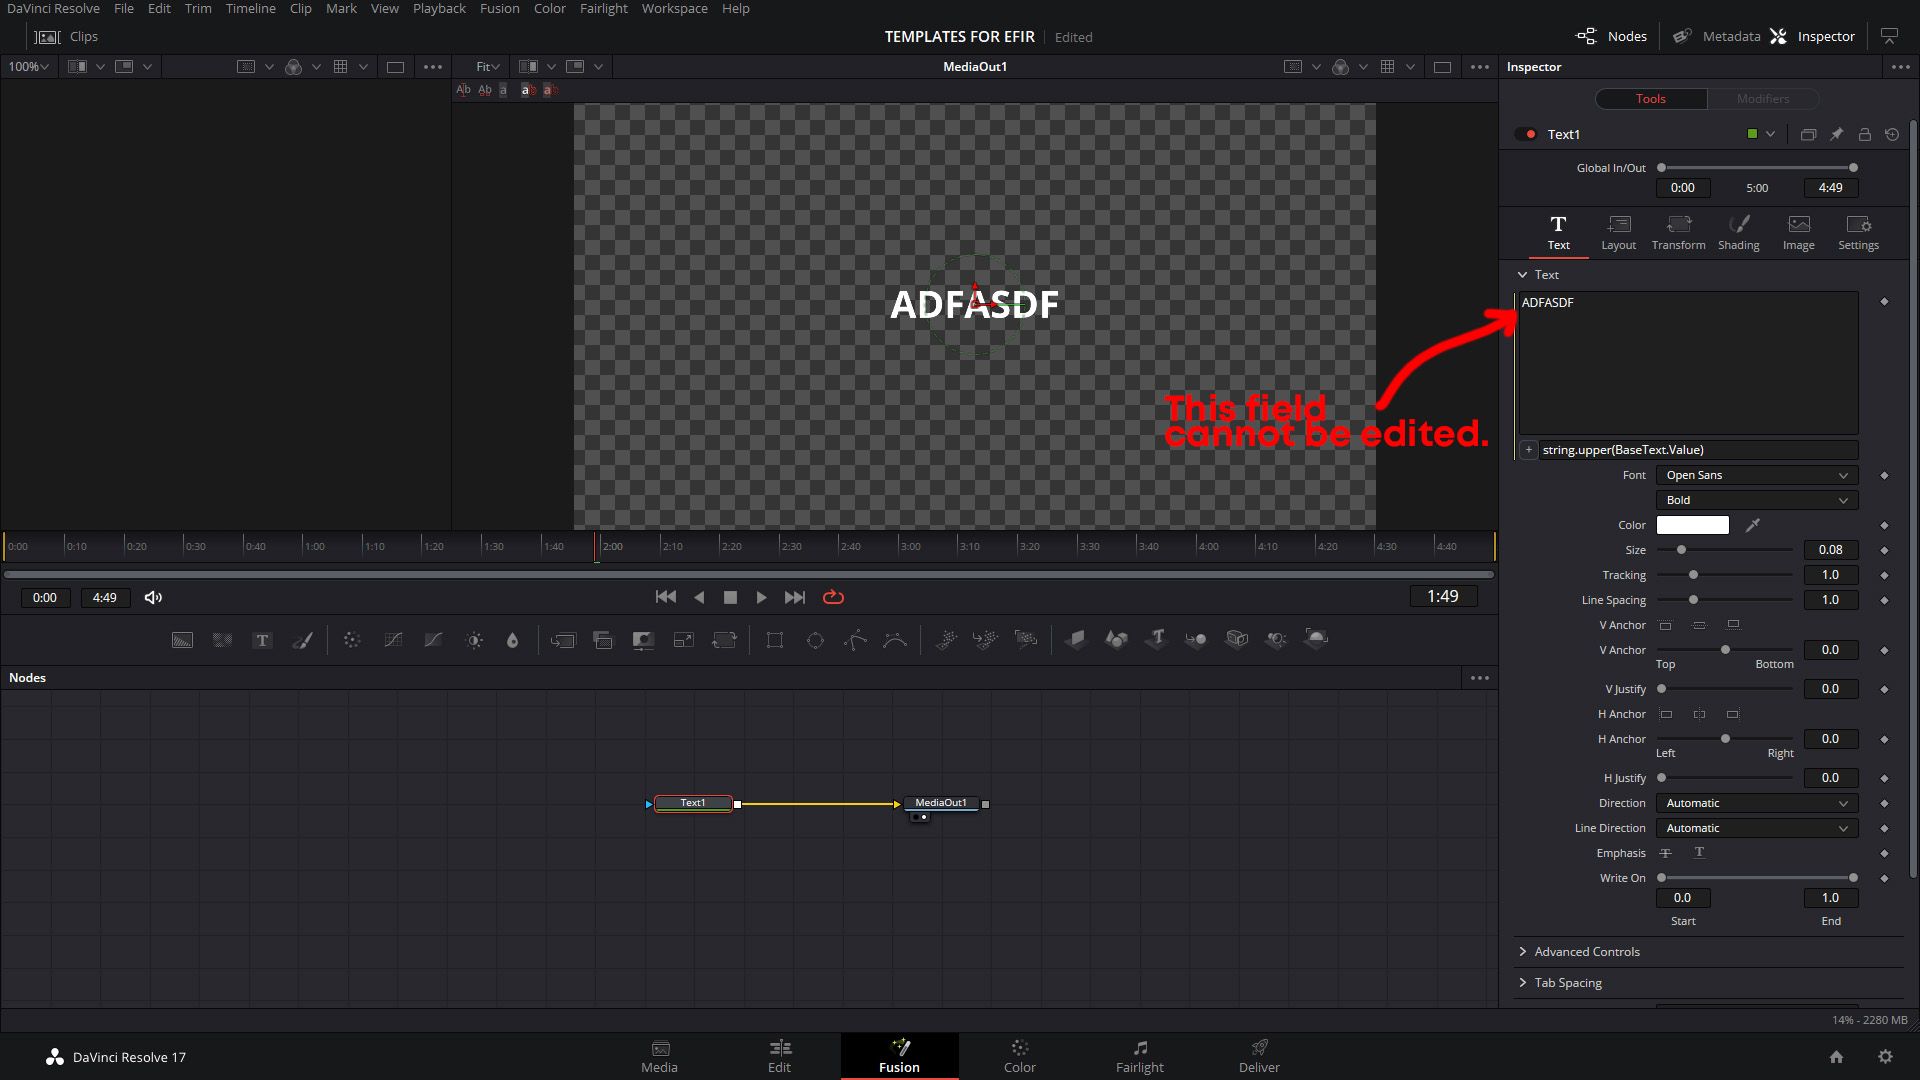Open the Settings tab of Text1
This screenshot has height=1080, width=1920.
coord(1859,233)
